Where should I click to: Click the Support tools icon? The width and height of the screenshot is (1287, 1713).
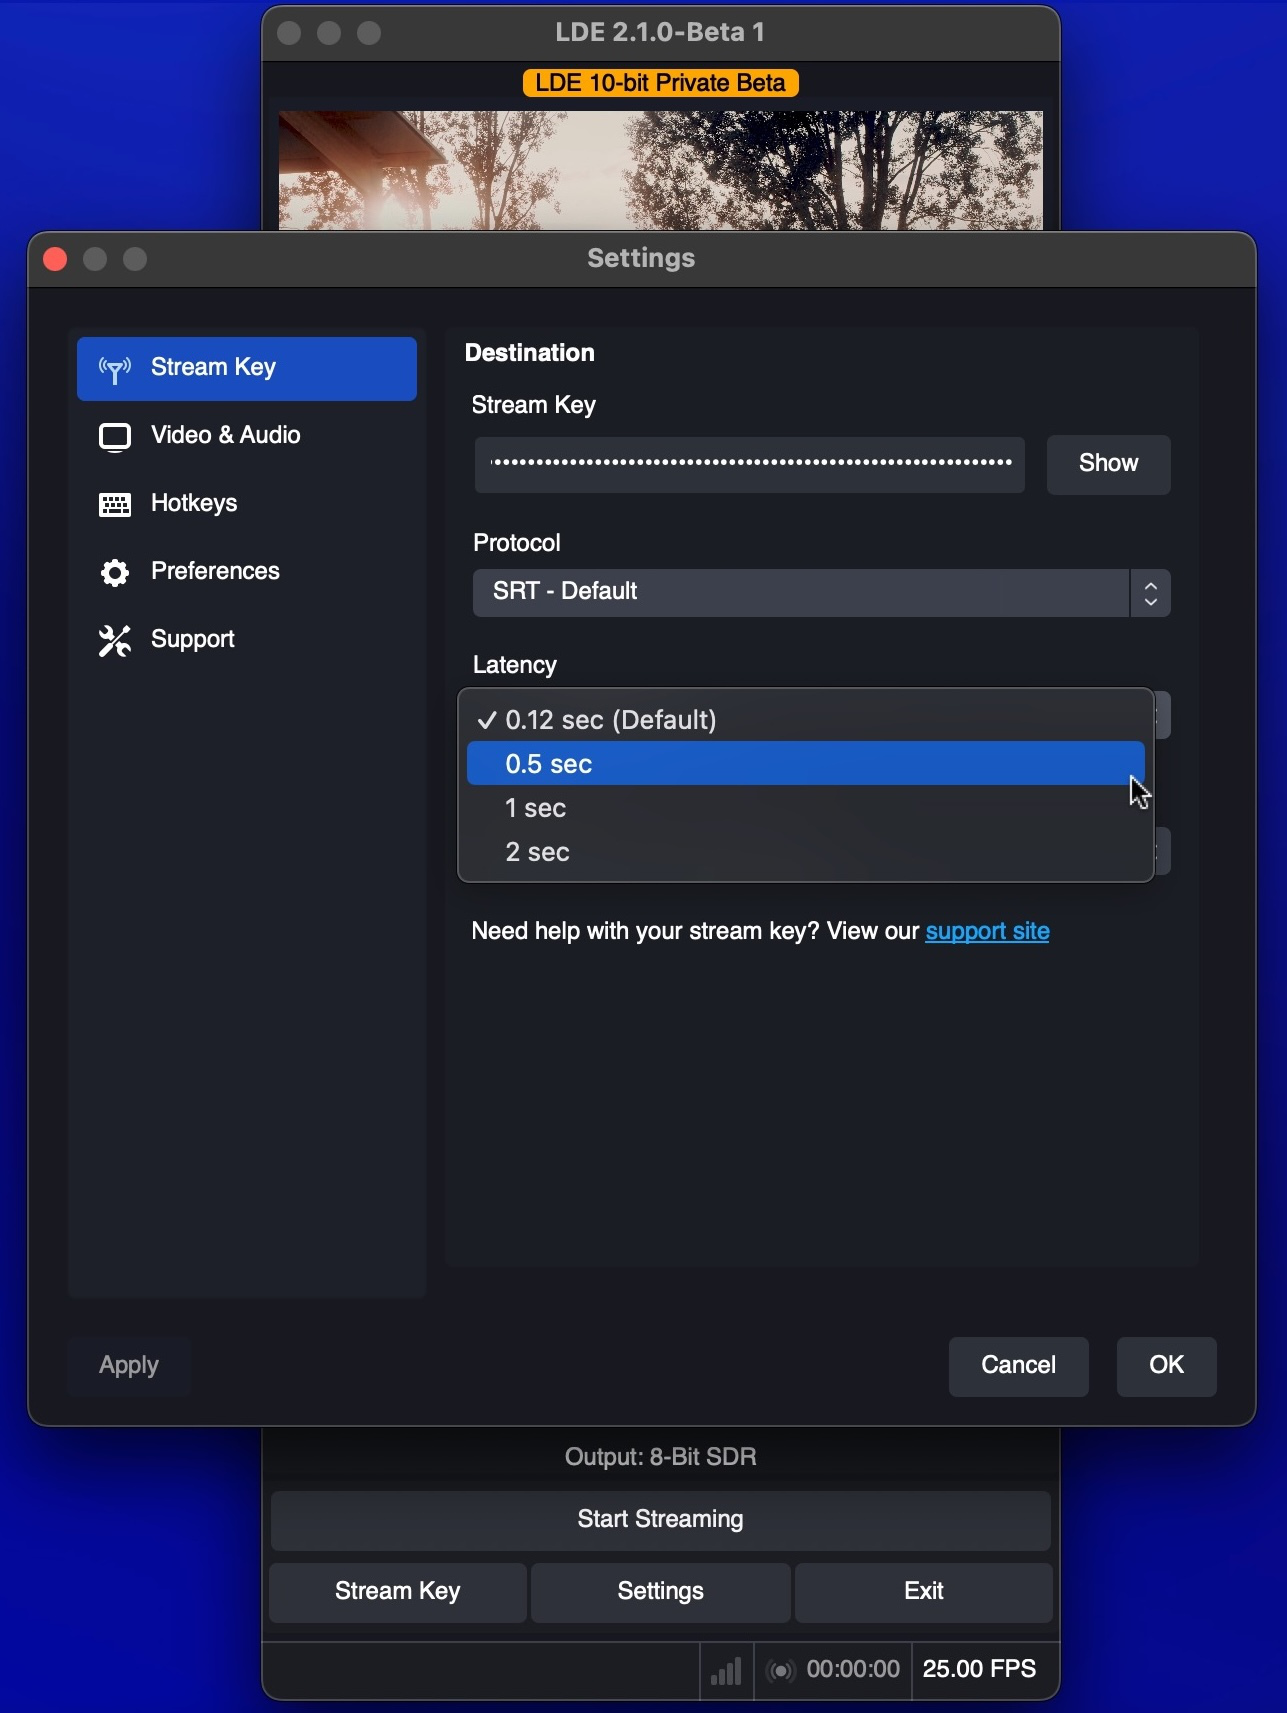coord(115,641)
